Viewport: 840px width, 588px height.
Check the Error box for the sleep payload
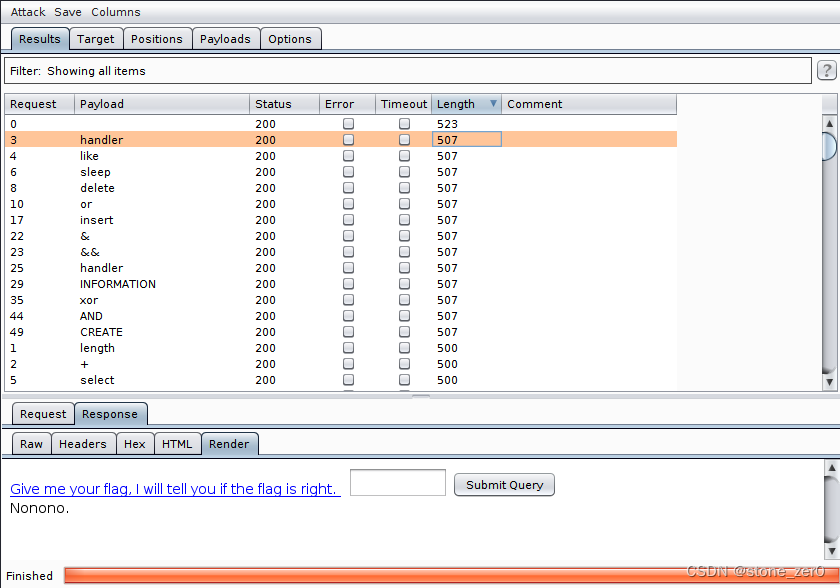pyautogui.click(x=348, y=171)
